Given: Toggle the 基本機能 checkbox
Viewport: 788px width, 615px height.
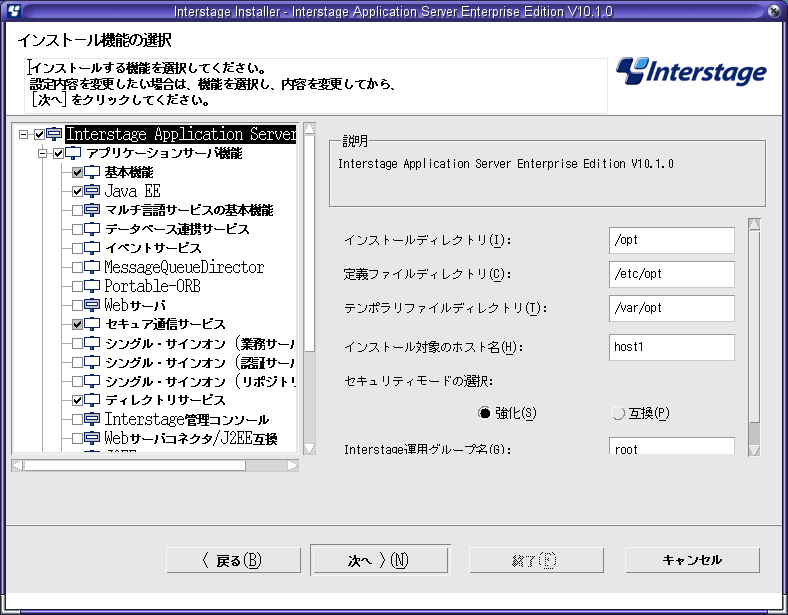Looking at the screenshot, I should (77, 172).
